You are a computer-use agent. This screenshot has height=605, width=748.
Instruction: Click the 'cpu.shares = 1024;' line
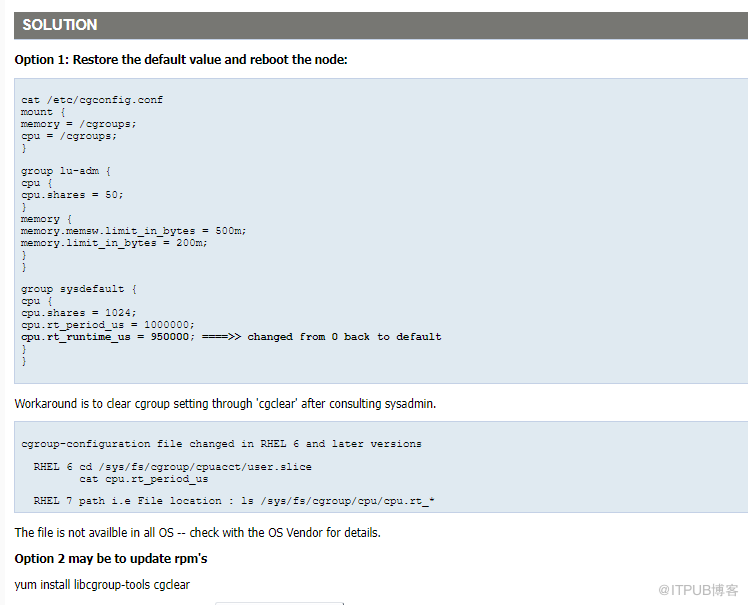pos(79,313)
